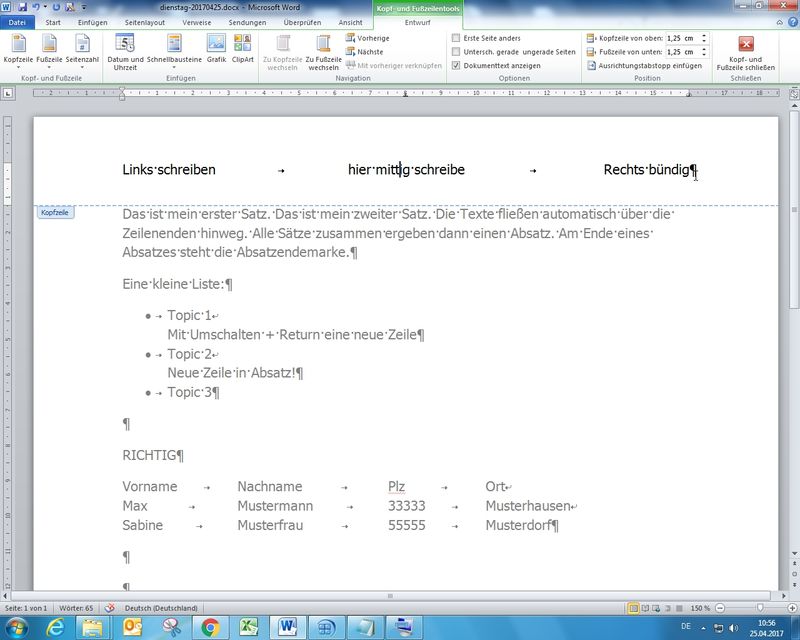Click the Datum und Uhrzeit icon
Image resolution: width=800 pixels, height=640 pixels.
125,50
